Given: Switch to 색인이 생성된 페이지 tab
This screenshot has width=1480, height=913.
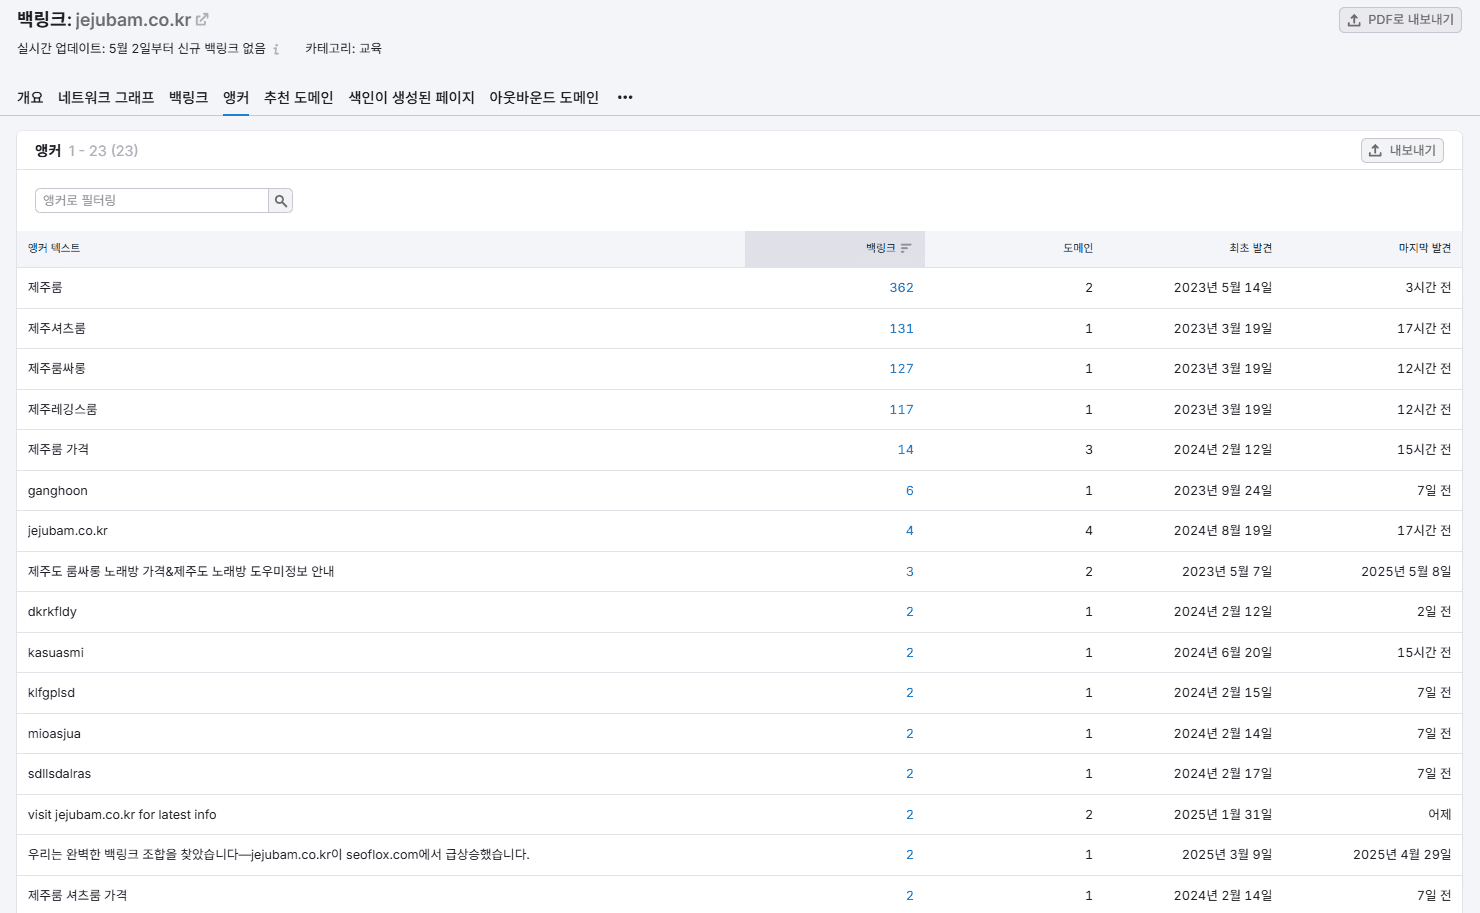Looking at the screenshot, I should [411, 97].
